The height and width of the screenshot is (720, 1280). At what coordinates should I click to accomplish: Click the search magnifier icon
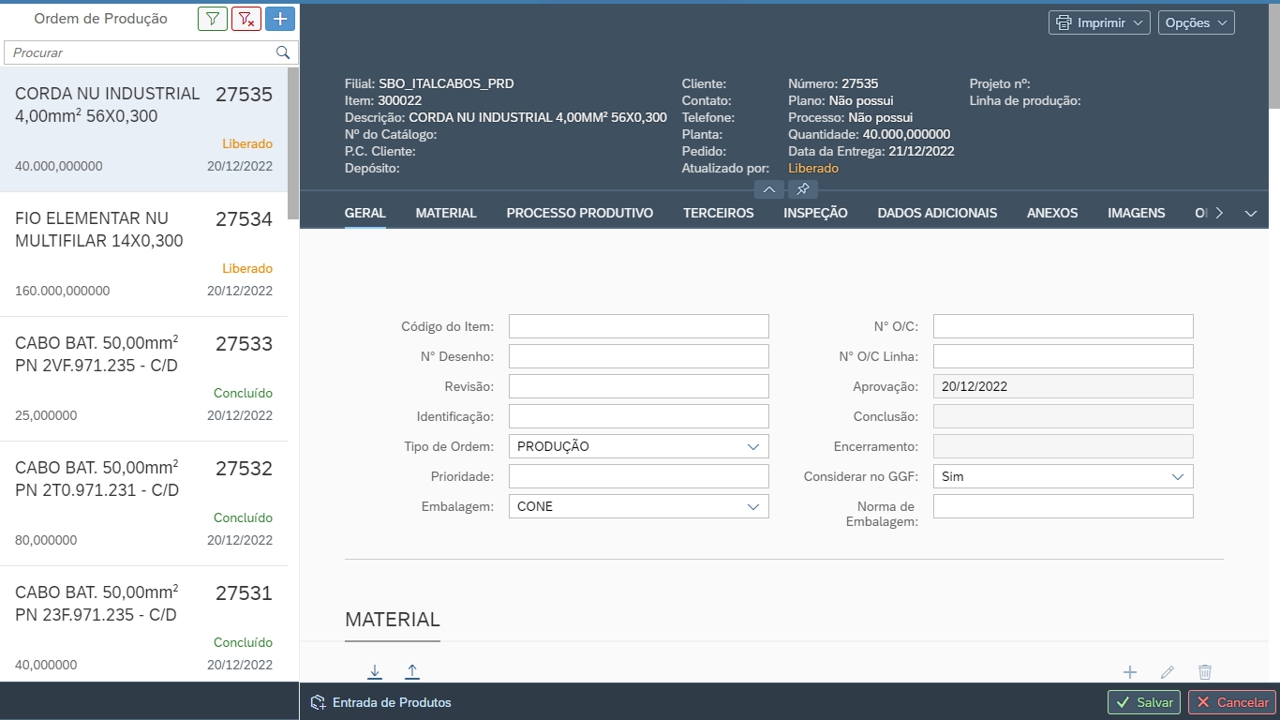click(283, 53)
